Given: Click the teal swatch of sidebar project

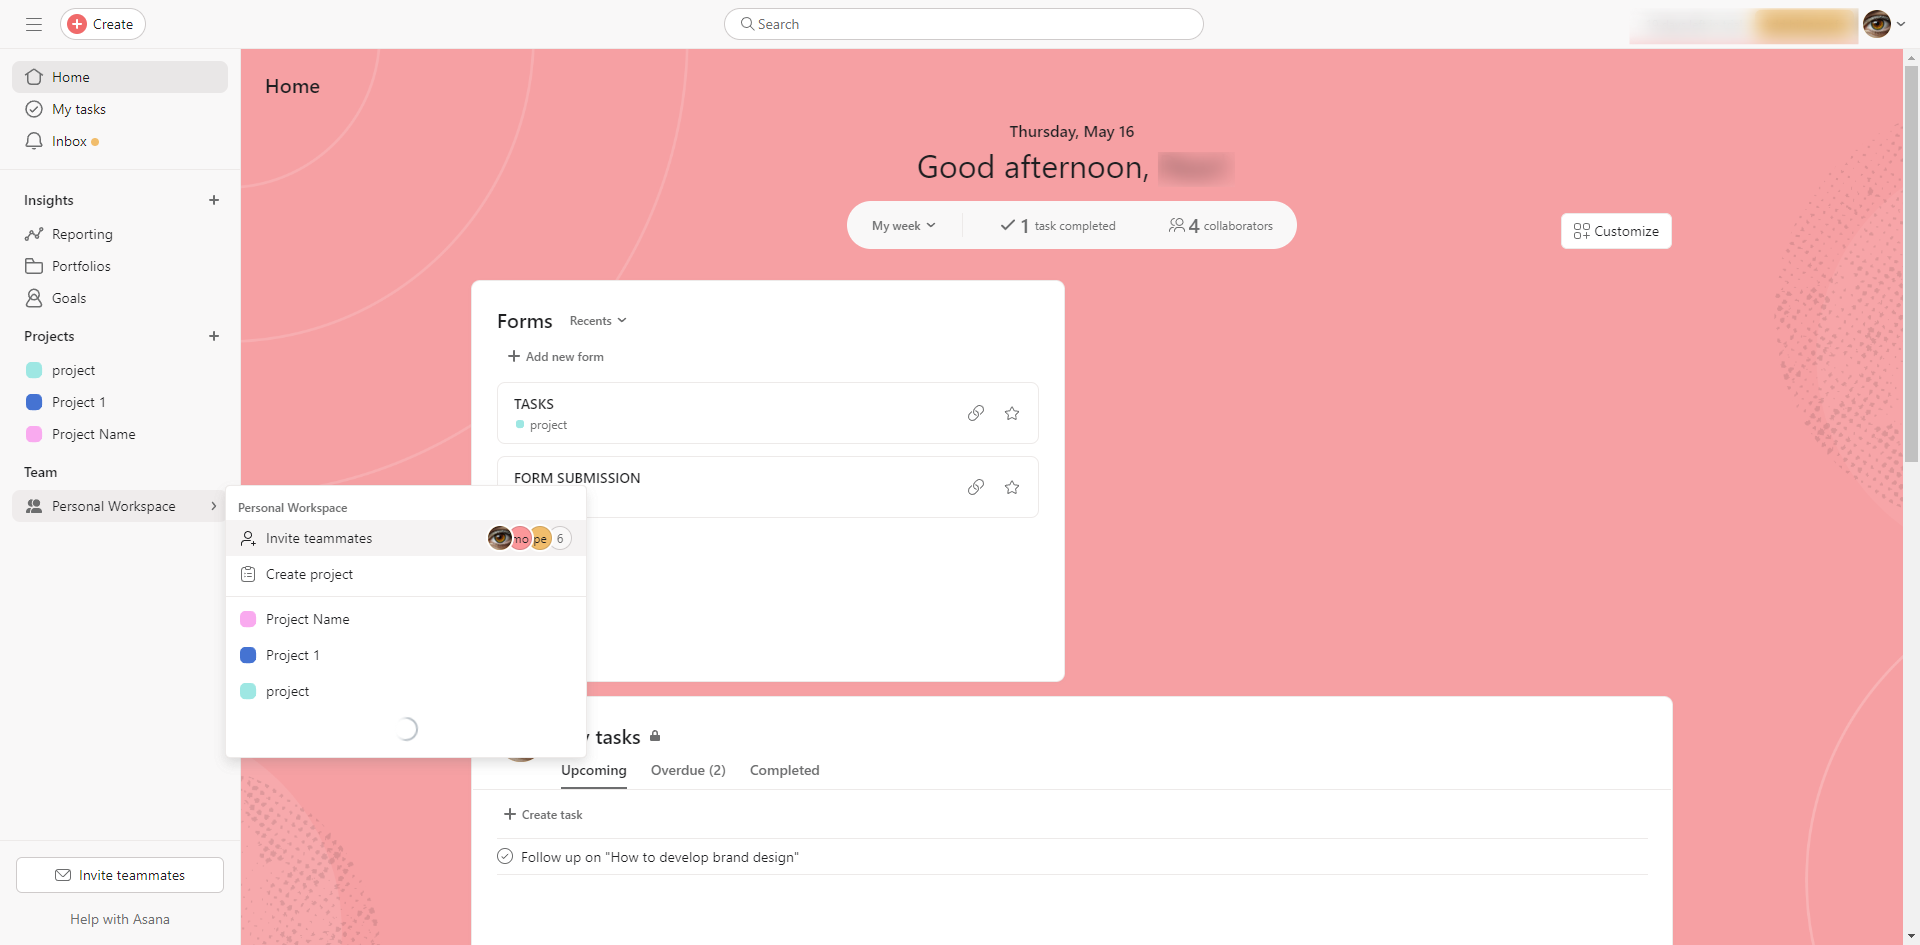Looking at the screenshot, I should (x=34, y=370).
